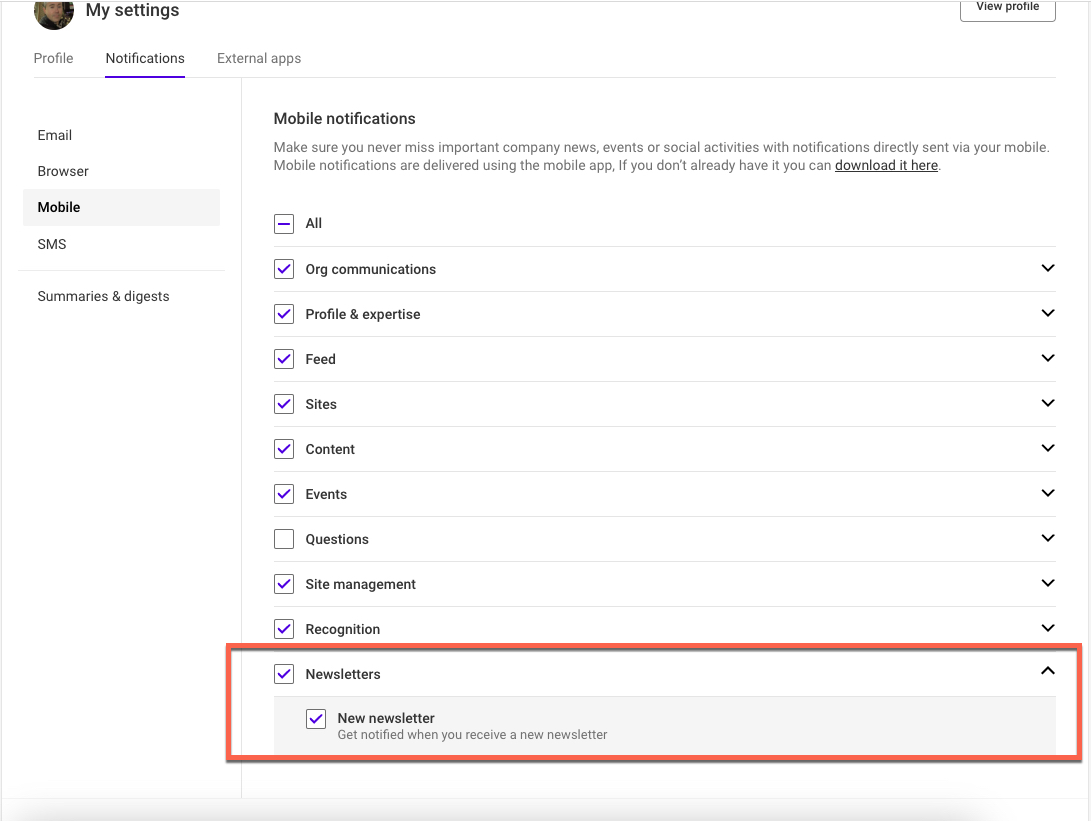Toggle the Sites notifications checkbox

click(x=284, y=403)
